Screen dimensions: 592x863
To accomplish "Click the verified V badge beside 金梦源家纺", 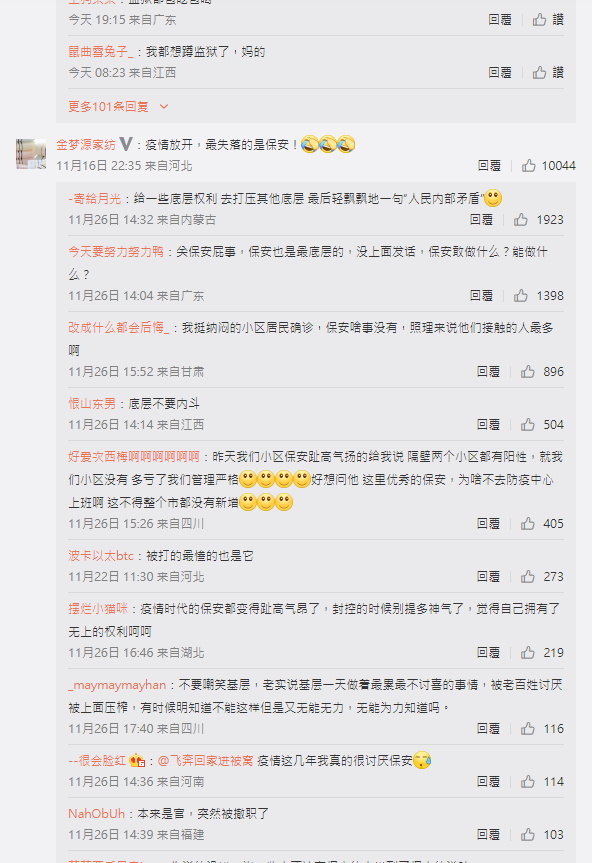I will [126, 144].
